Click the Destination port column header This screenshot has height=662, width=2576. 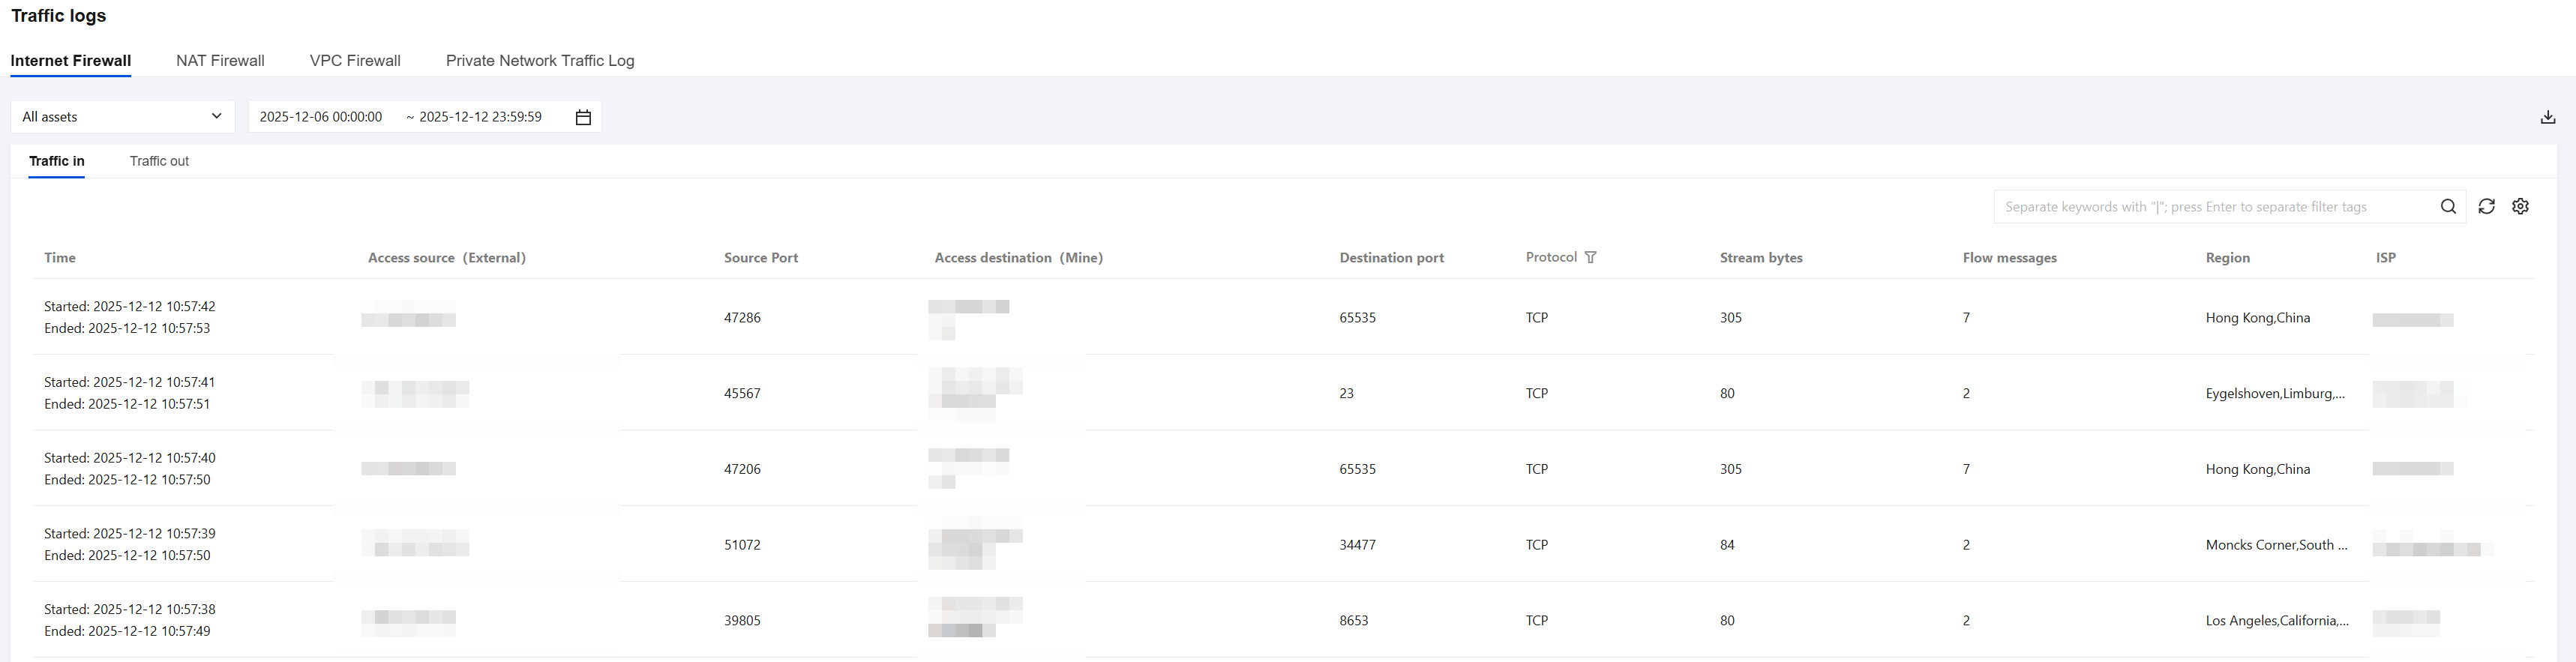1391,258
